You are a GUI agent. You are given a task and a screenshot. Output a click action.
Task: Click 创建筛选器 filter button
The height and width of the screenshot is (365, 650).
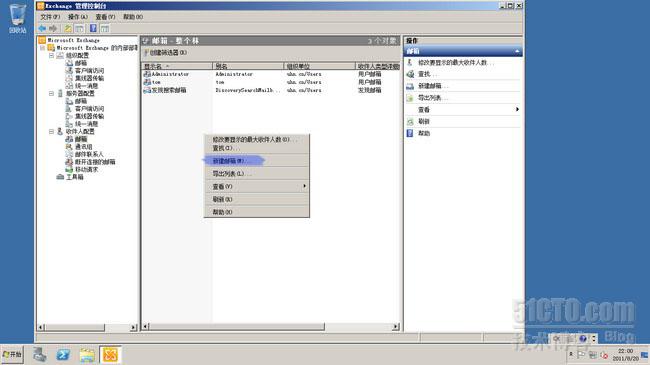point(165,53)
